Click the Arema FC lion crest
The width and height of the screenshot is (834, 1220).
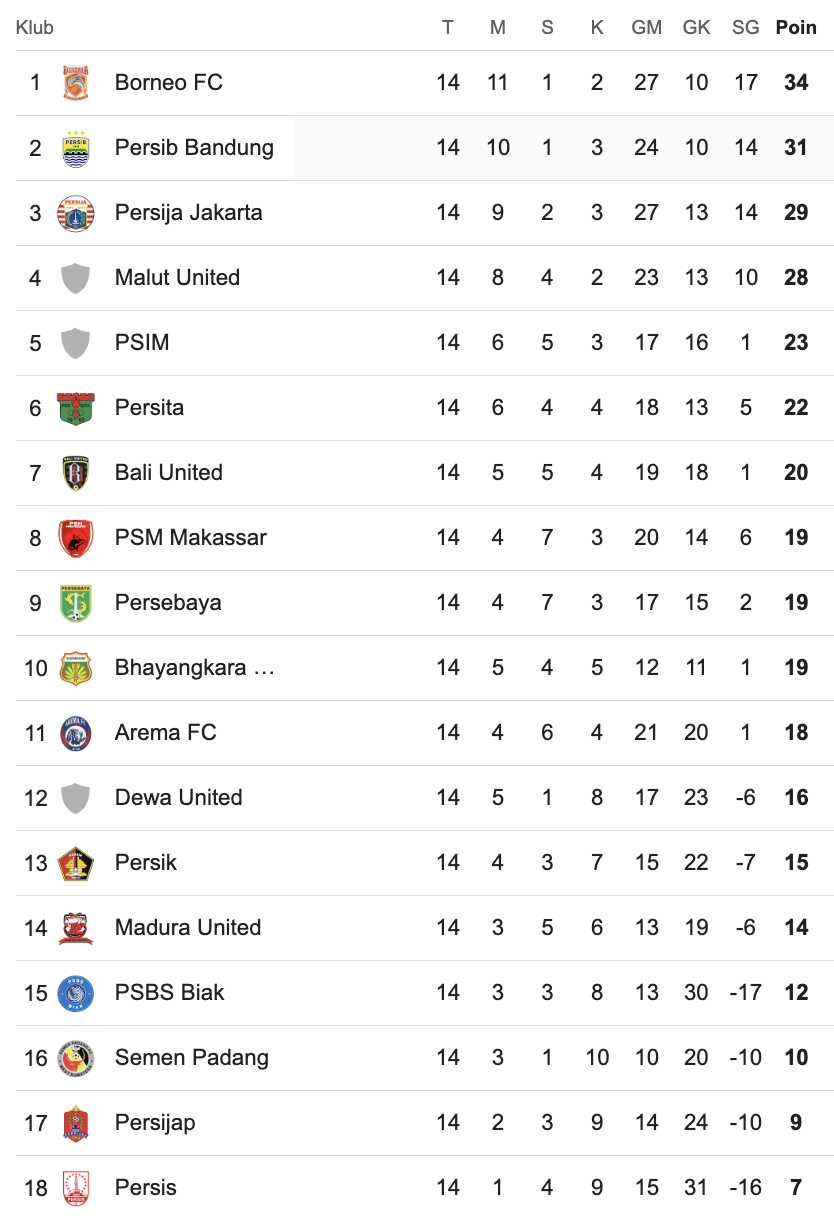coord(75,733)
